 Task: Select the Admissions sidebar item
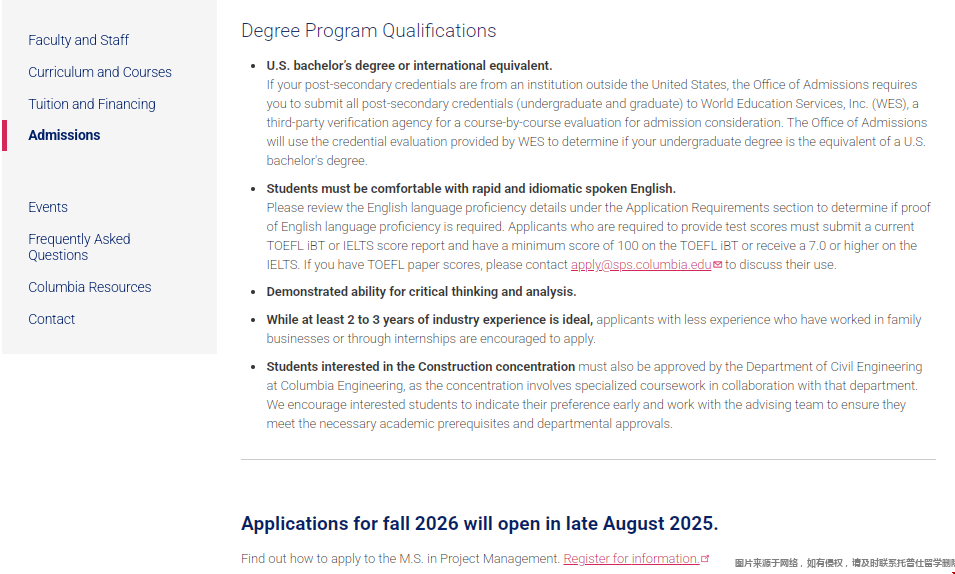(64, 135)
